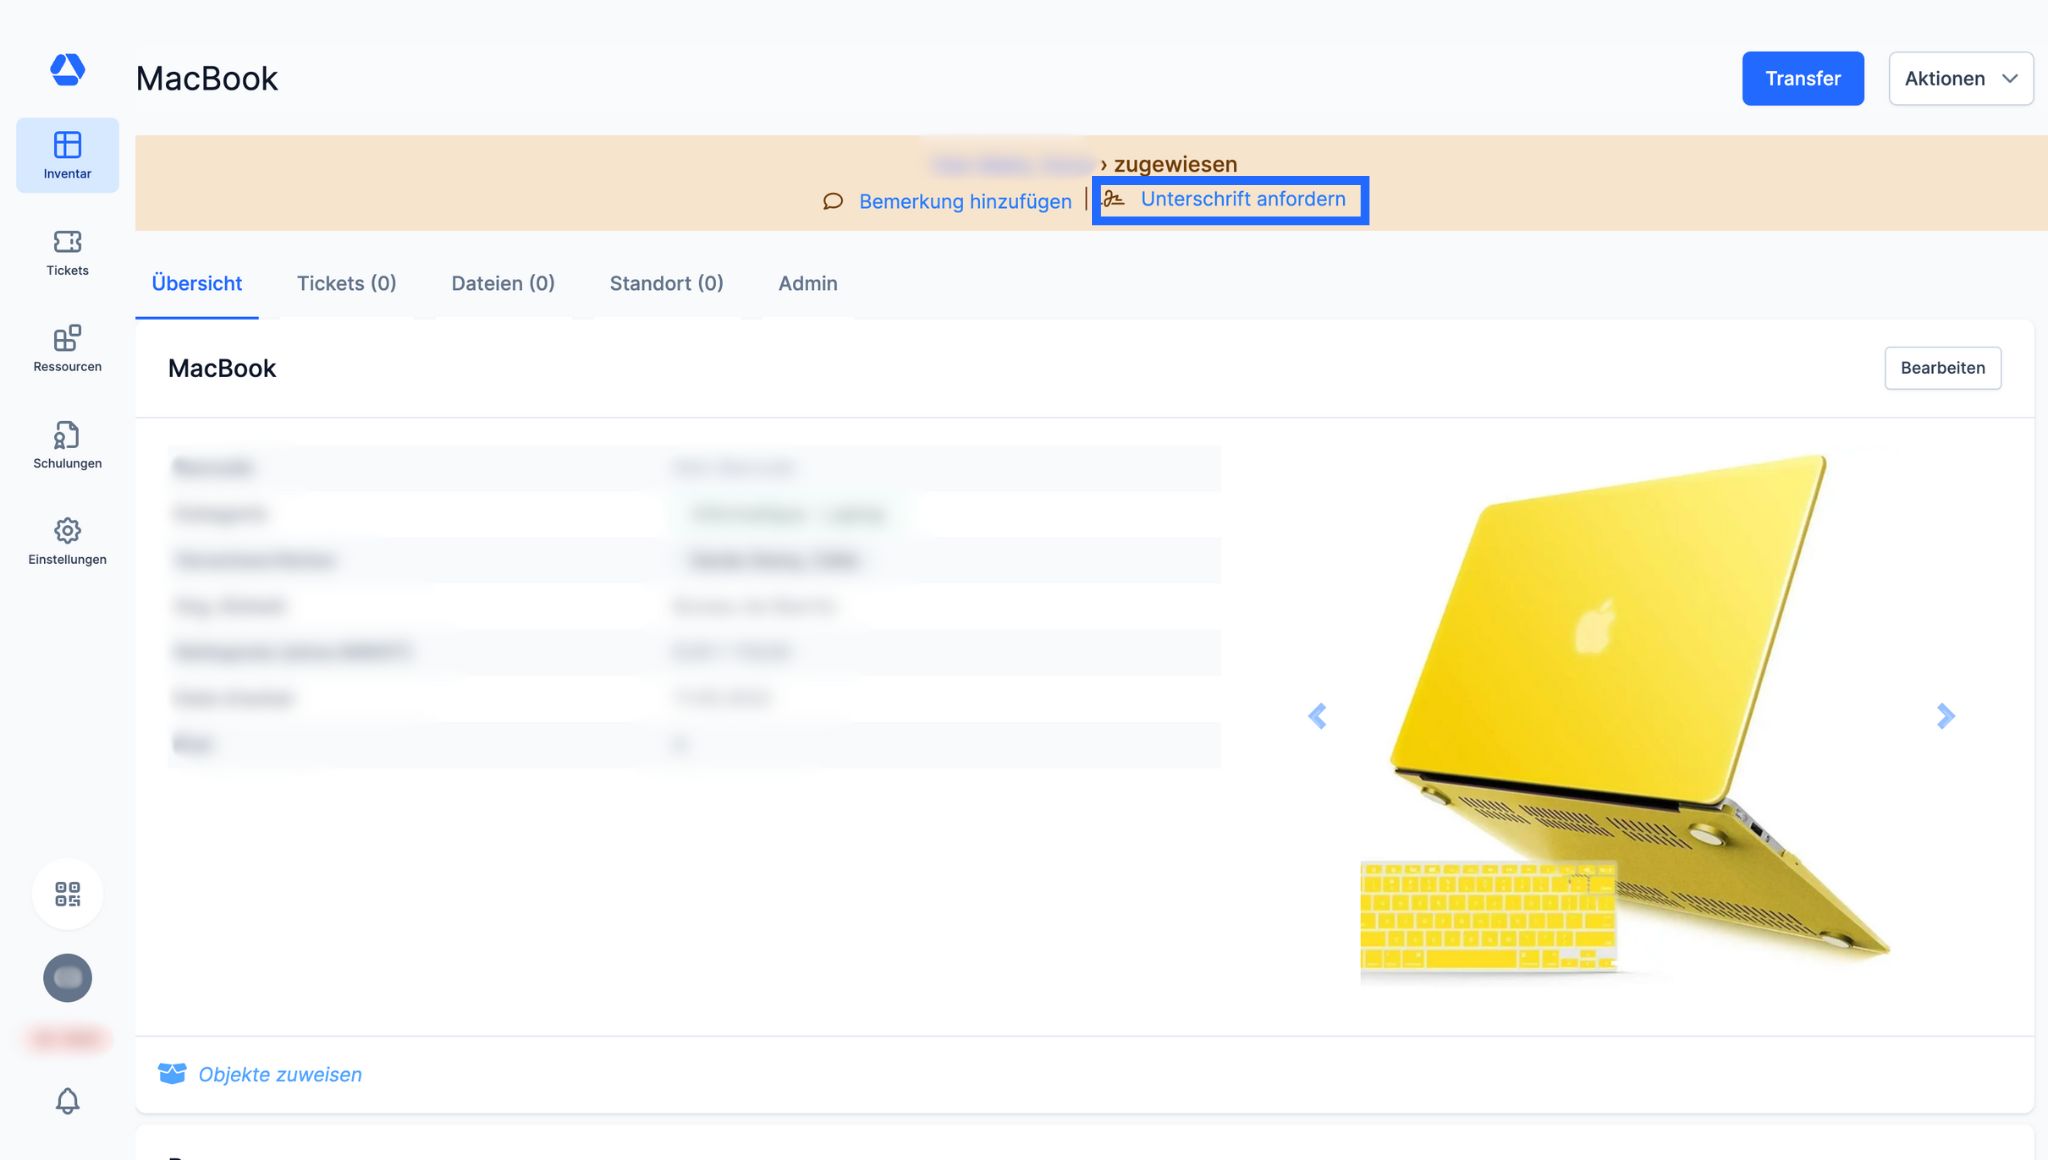Expand the Aktionen dropdown

[1960, 78]
